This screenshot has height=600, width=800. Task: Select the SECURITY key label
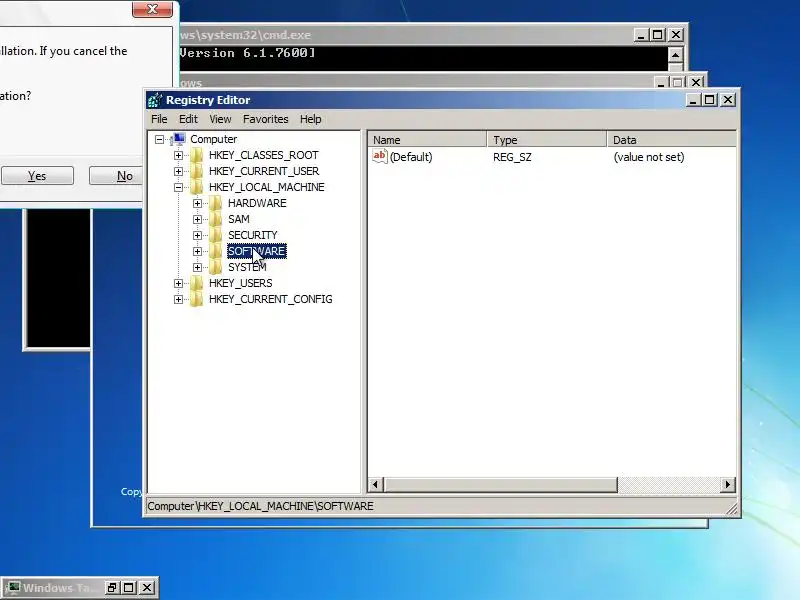253,235
